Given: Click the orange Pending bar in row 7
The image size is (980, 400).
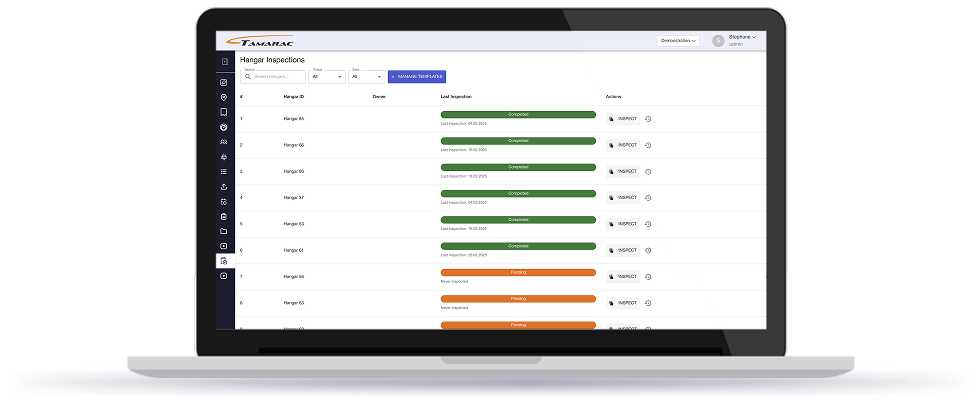Looking at the screenshot, I should [x=518, y=272].
